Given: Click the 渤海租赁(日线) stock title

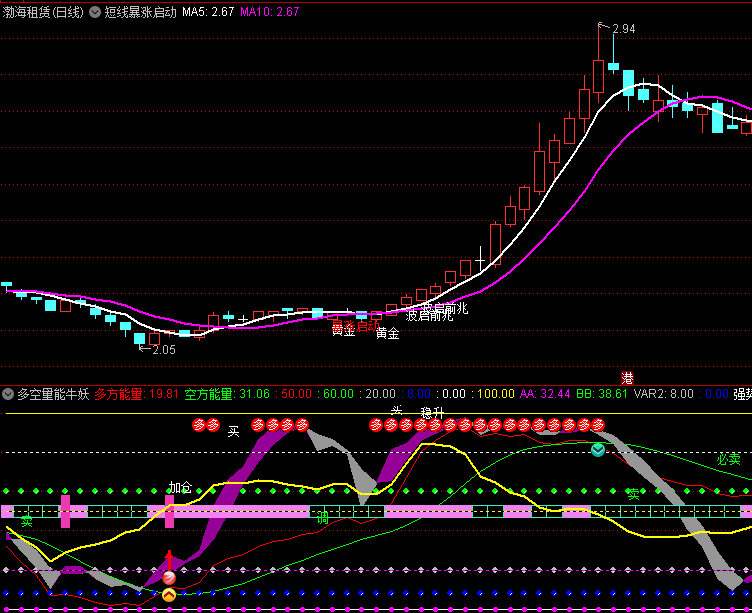Looking at the screenshot, I should [43, 12].
